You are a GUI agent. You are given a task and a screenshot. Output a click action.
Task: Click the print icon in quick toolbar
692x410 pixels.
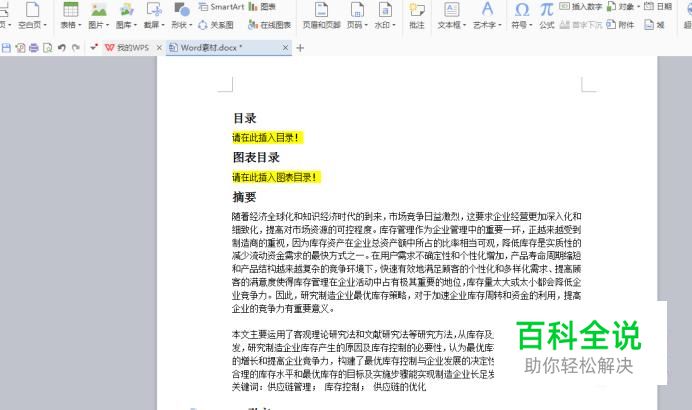tap(34, 48)
